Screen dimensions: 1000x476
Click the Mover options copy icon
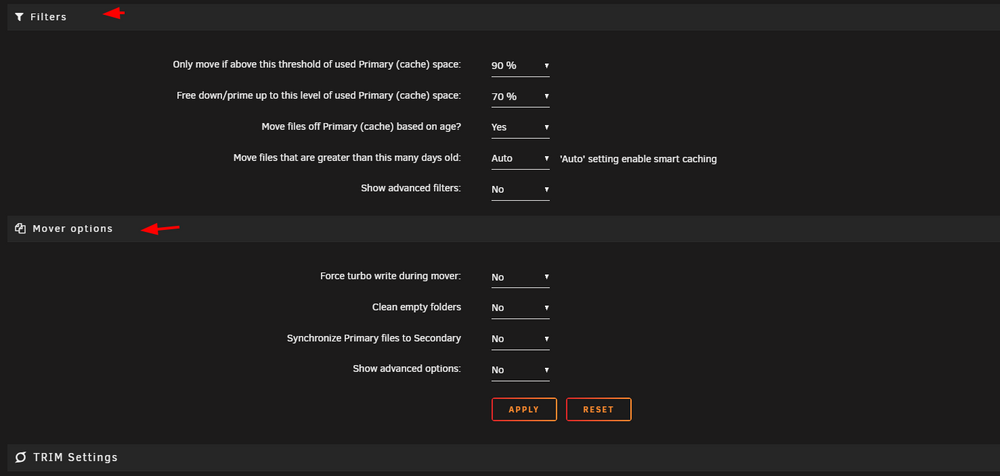[20, 228]
